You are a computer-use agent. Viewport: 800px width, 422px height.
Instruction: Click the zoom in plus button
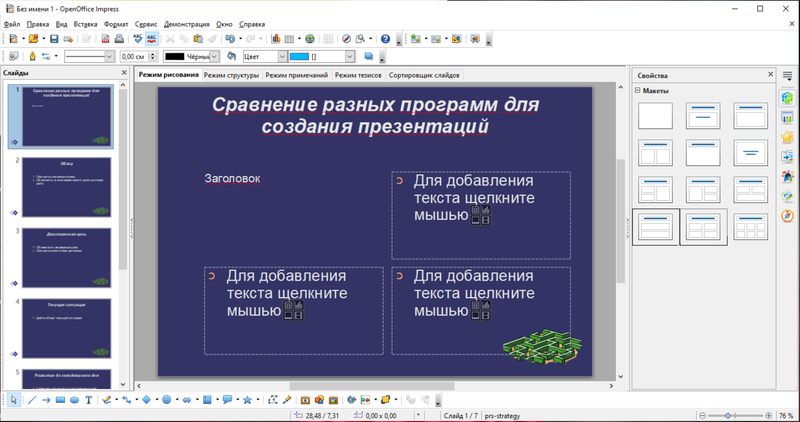(769, 415)
